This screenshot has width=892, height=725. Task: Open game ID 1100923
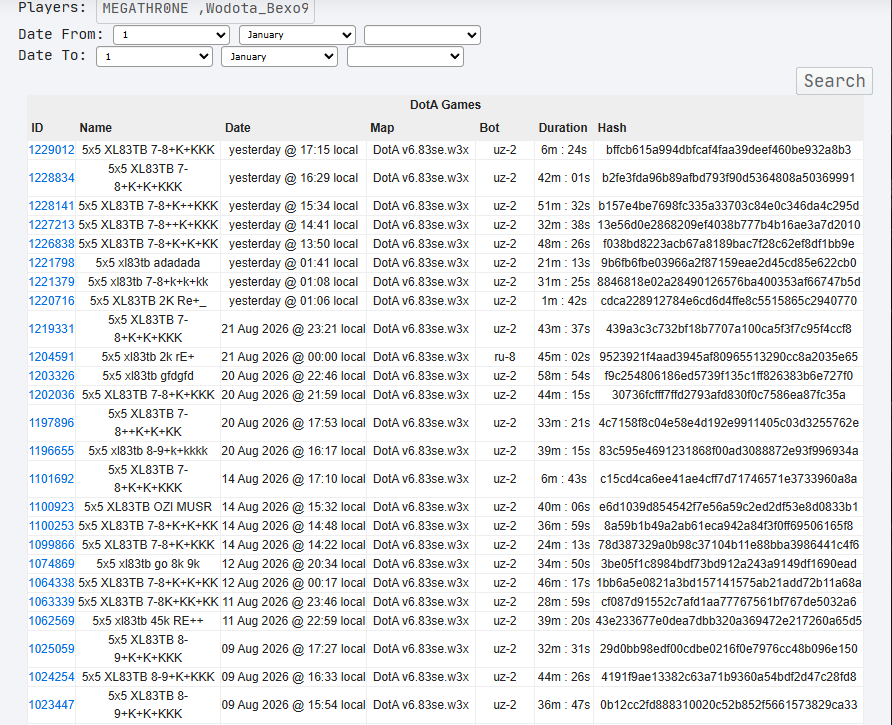51,506
